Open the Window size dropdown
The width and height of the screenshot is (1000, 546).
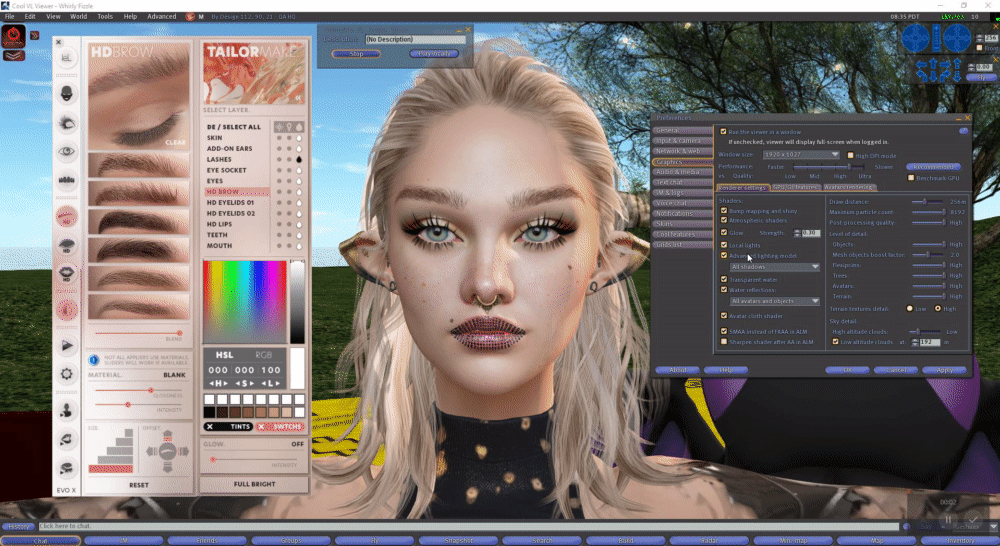coord(801,154)
